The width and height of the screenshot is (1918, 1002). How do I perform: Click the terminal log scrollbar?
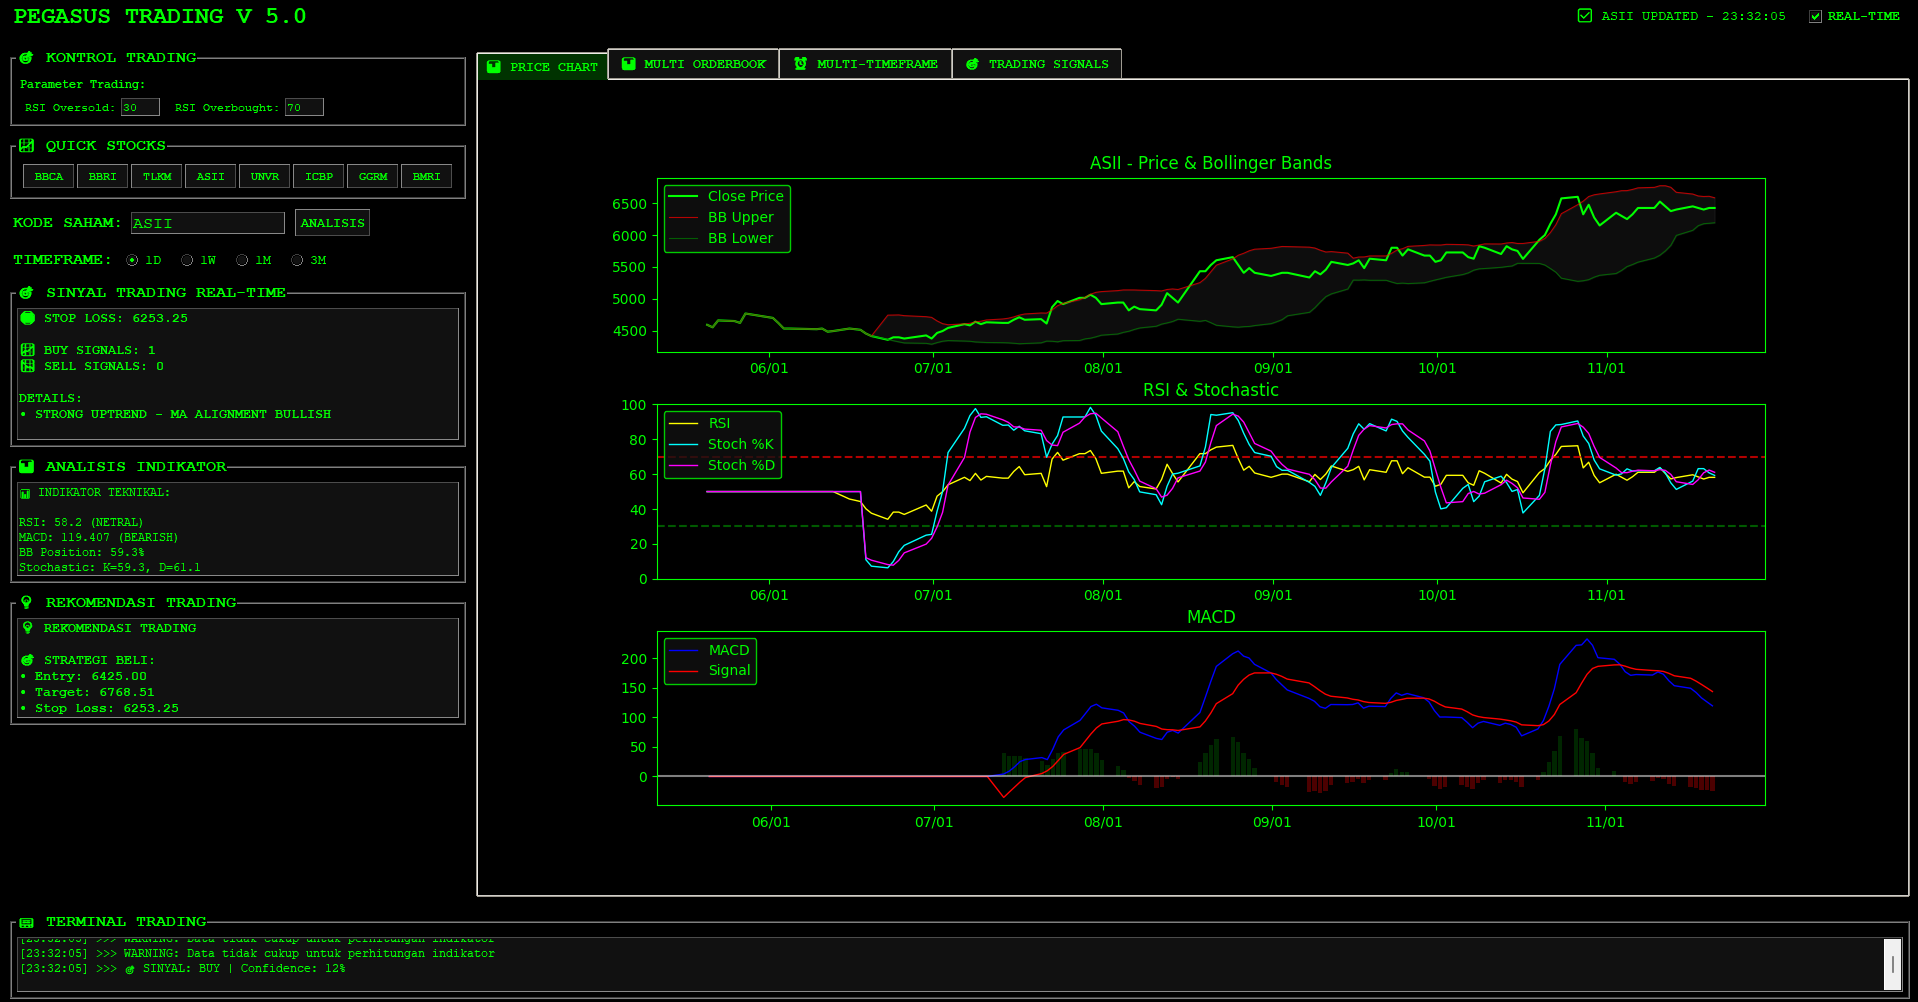click(x=1892, y=964)
